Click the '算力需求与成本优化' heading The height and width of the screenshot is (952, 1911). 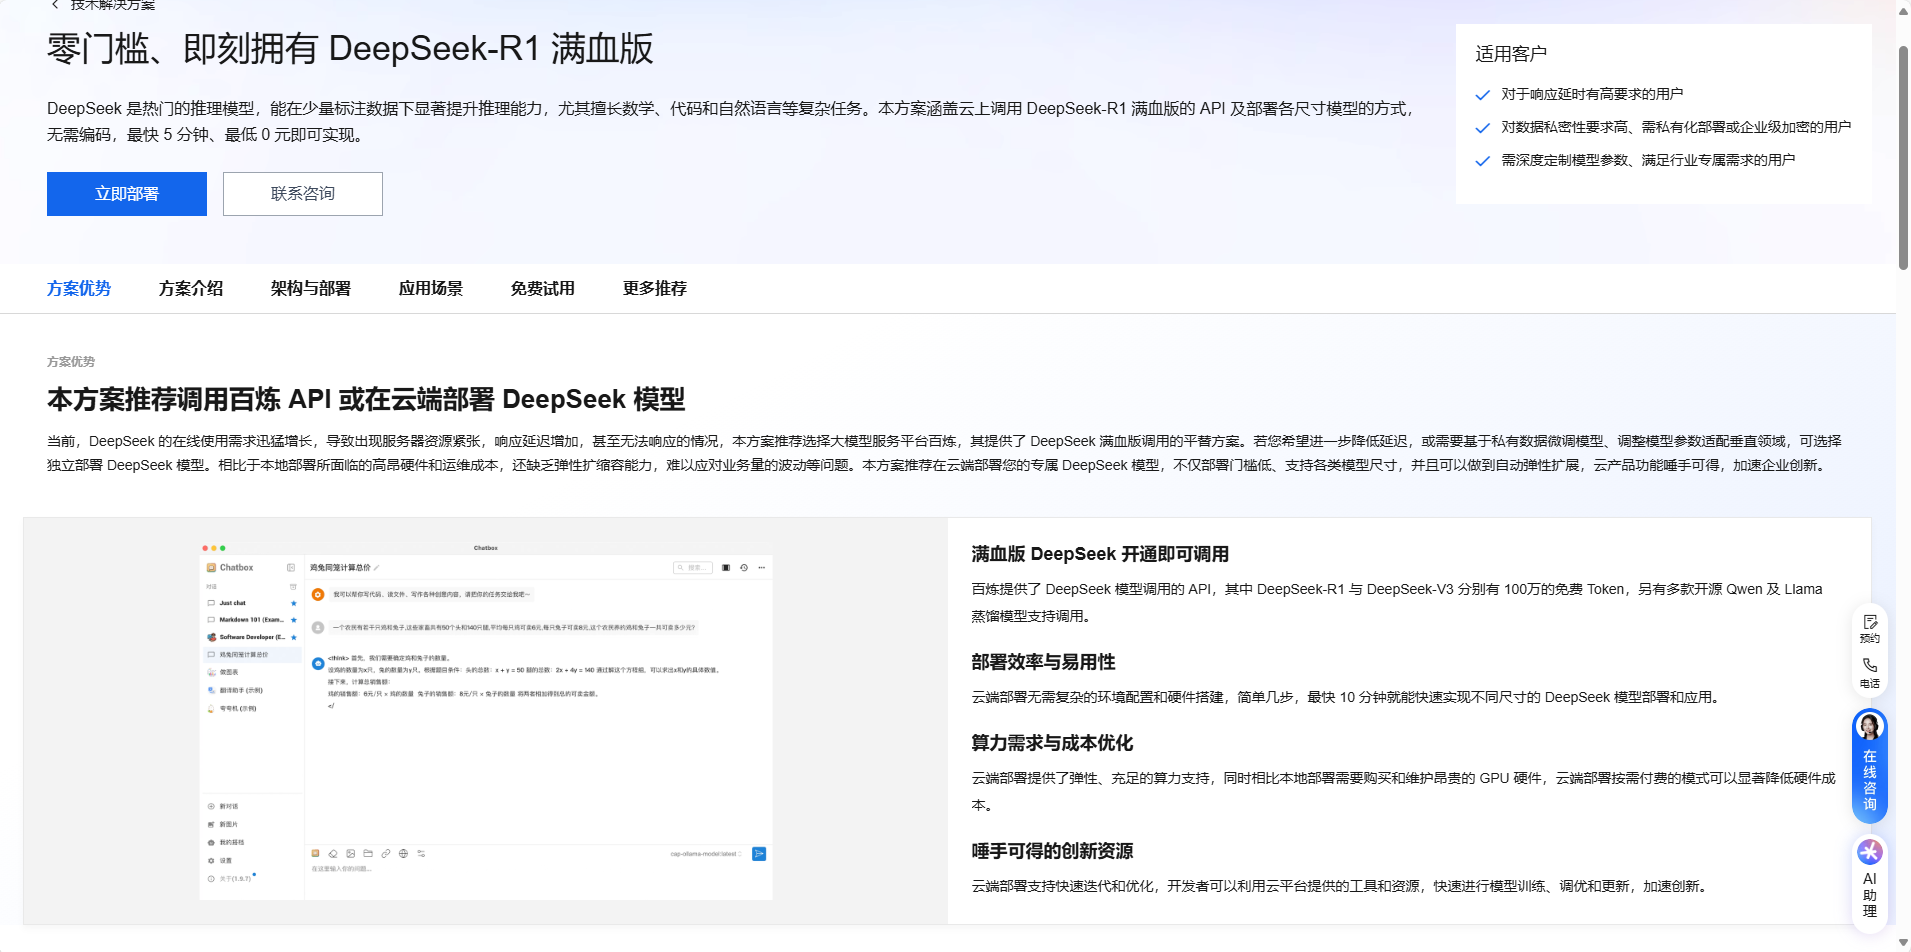[1052, 743]
